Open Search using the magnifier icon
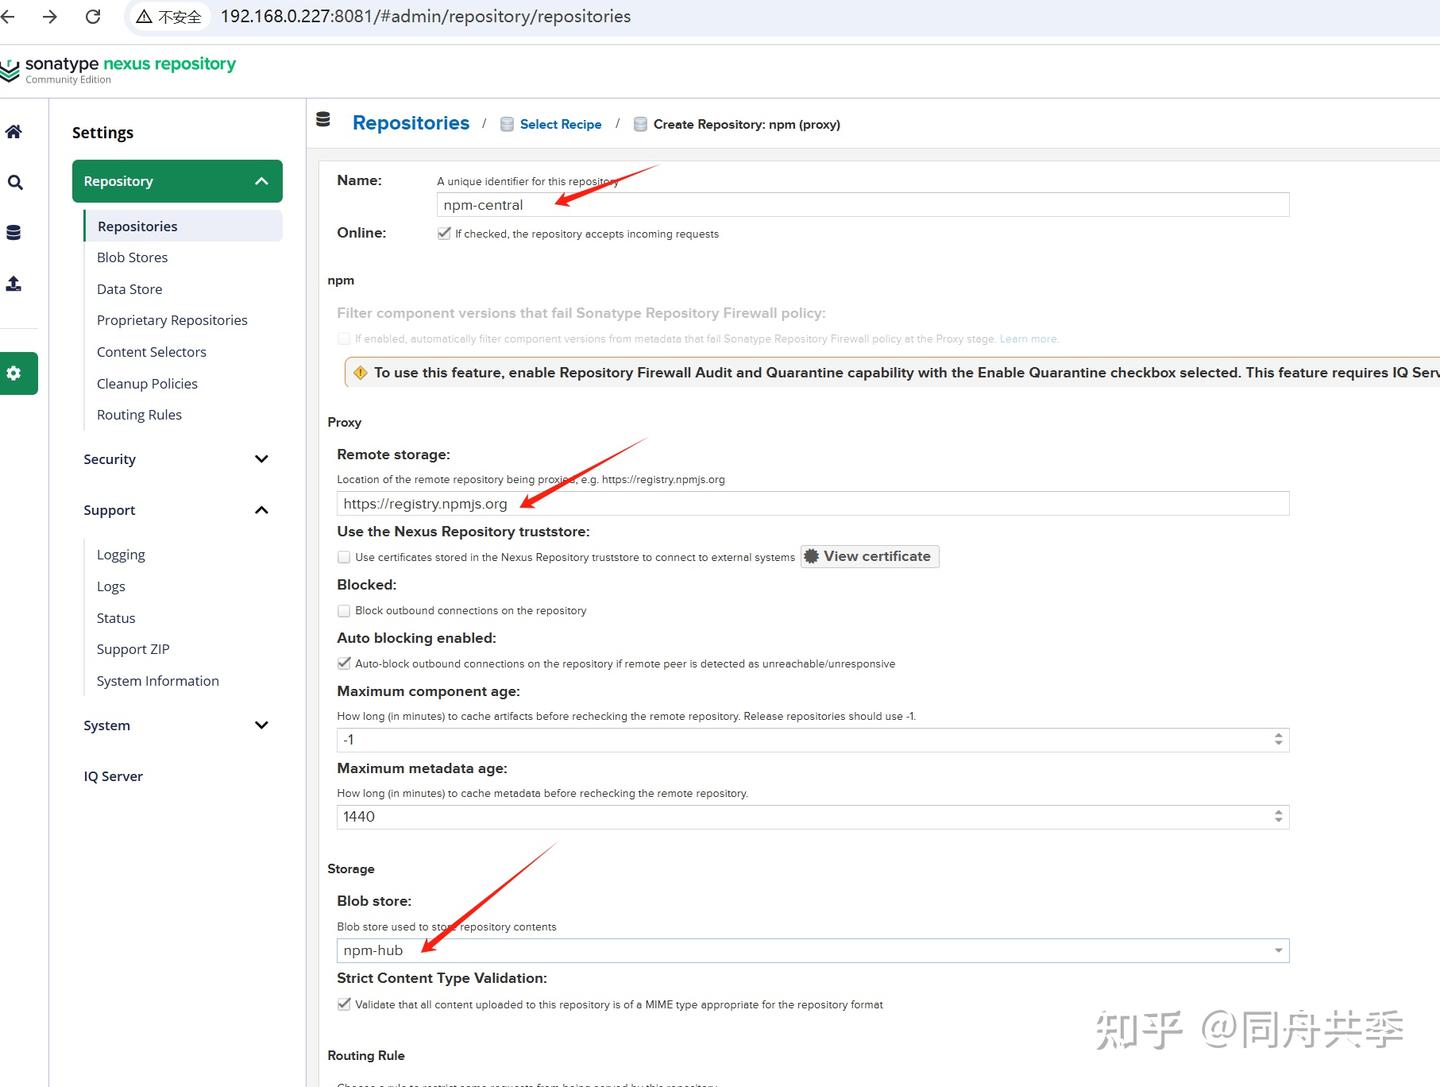Viewport: 1440px width, 1087px height. click(14, 182)
